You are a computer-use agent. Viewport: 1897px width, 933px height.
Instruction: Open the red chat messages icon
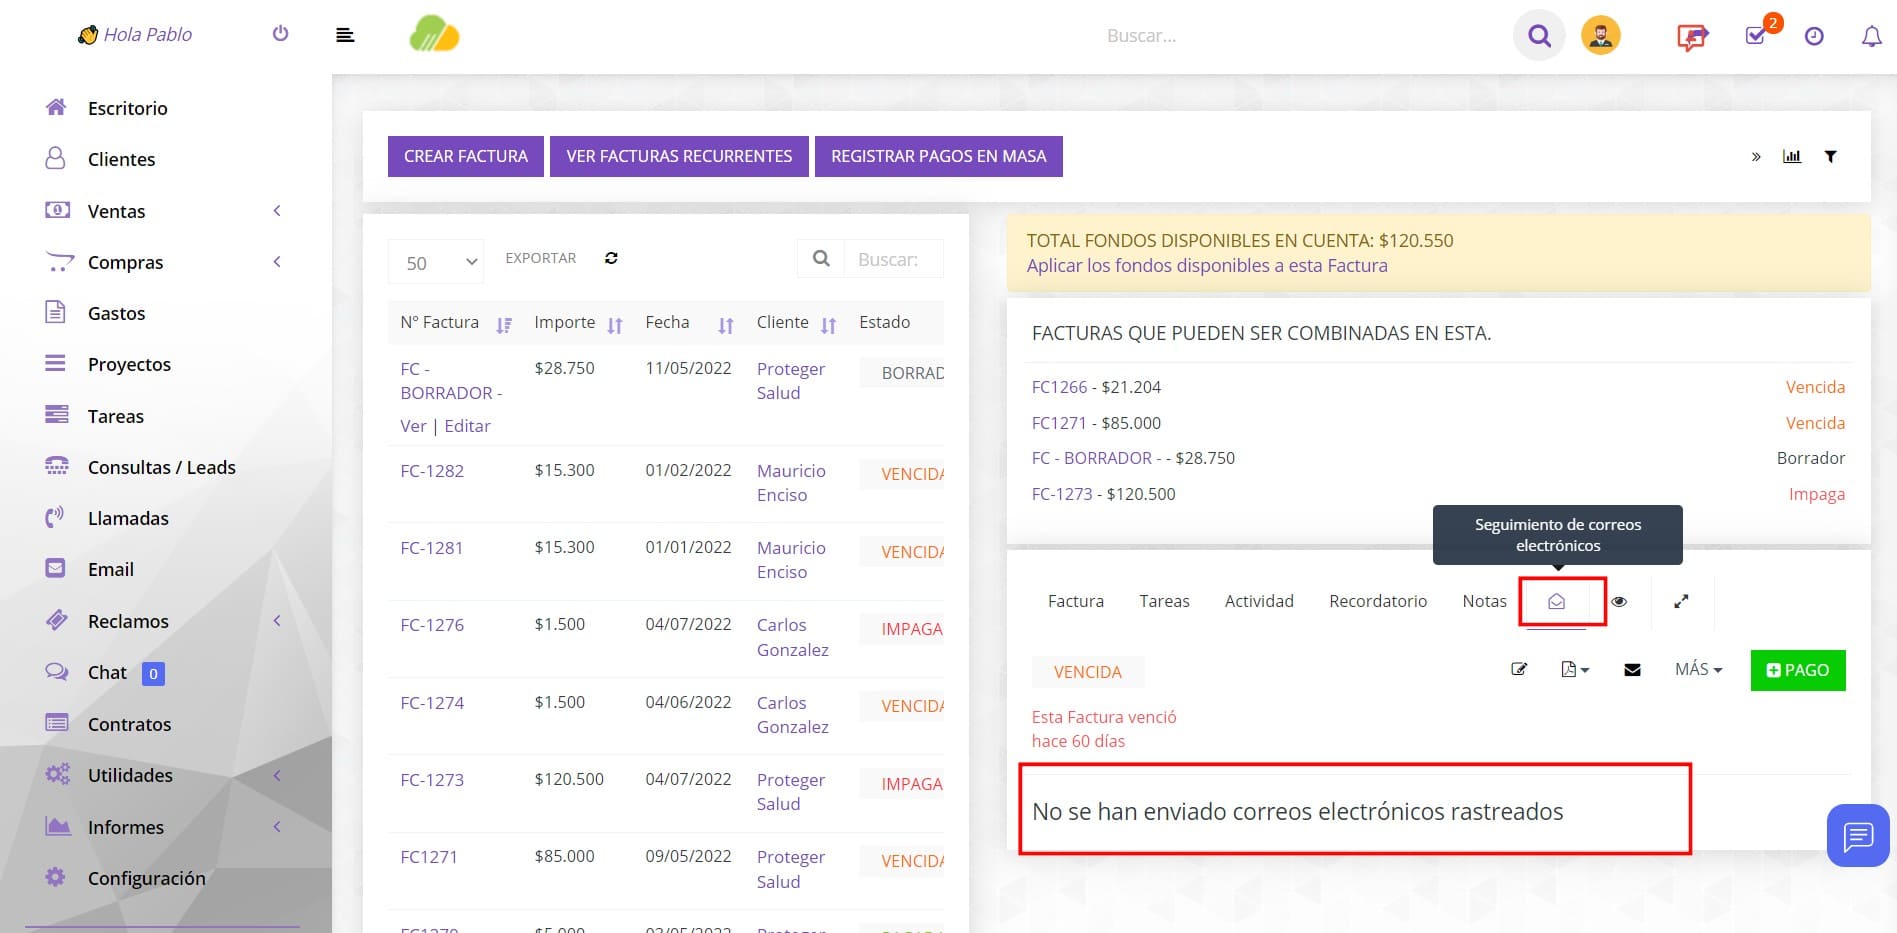[x=1692, y=37]
